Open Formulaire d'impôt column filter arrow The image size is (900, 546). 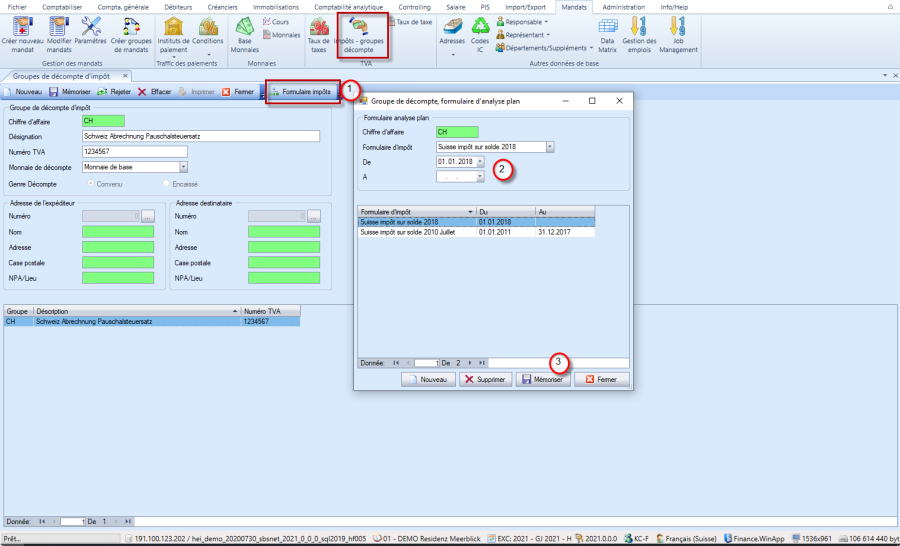point(471,212)
